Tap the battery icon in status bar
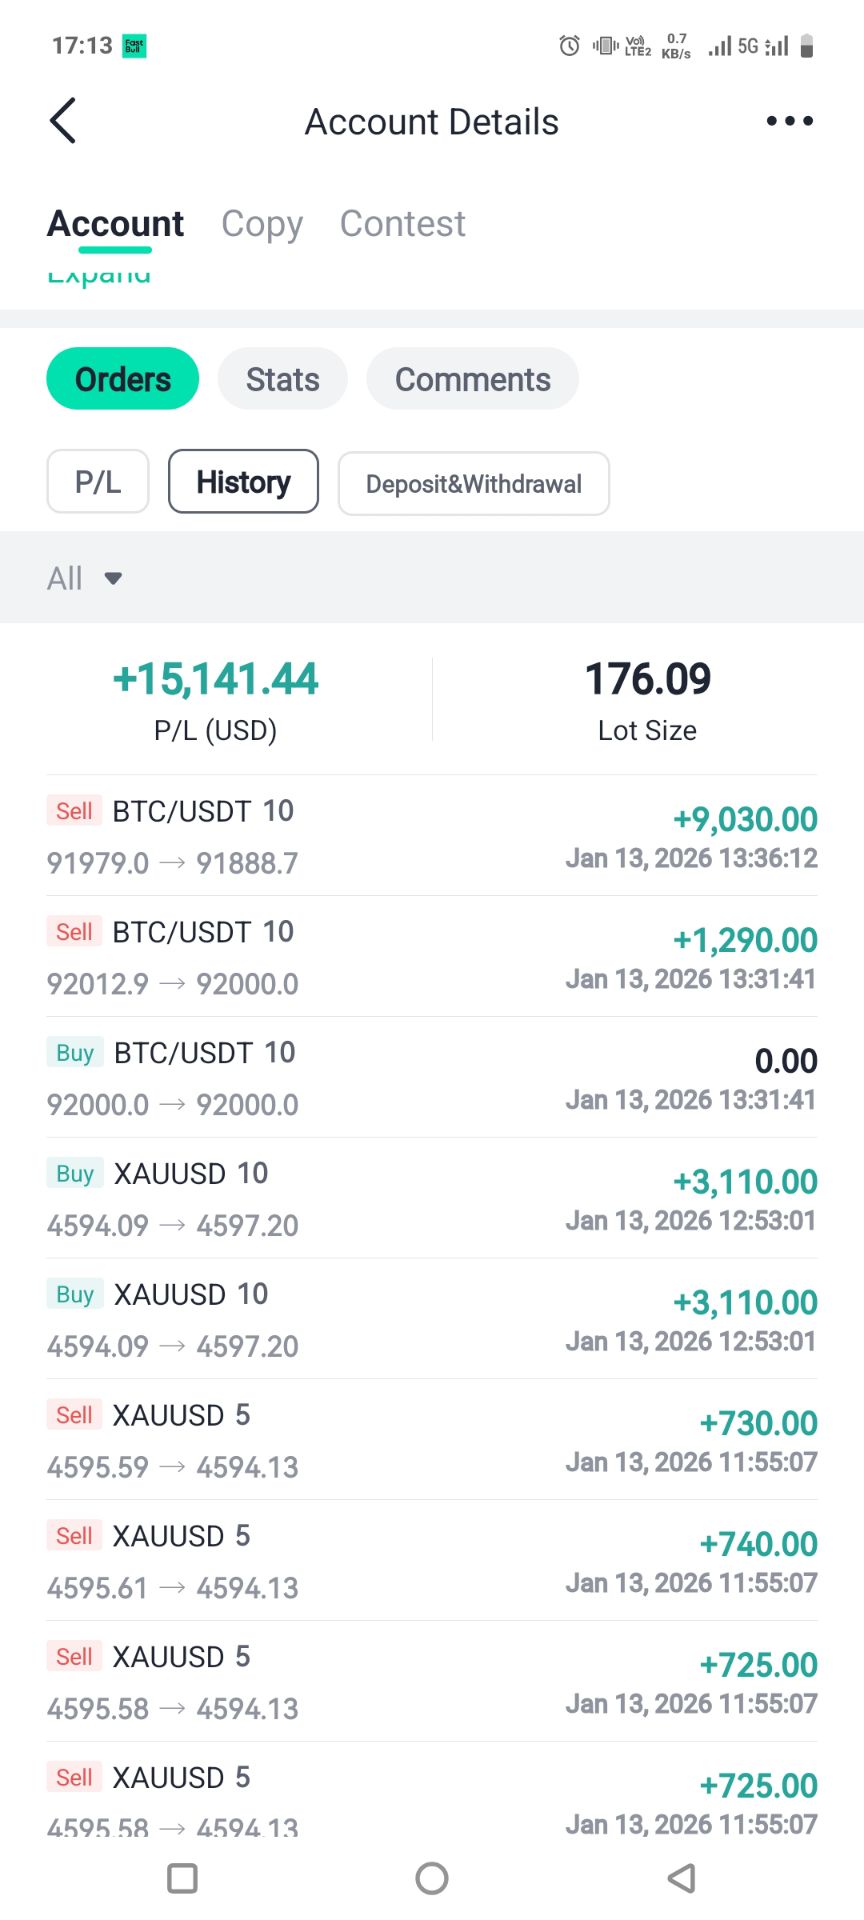This screenshot has width=864, height=1920. pyautogui.click(x=807, y=46)
